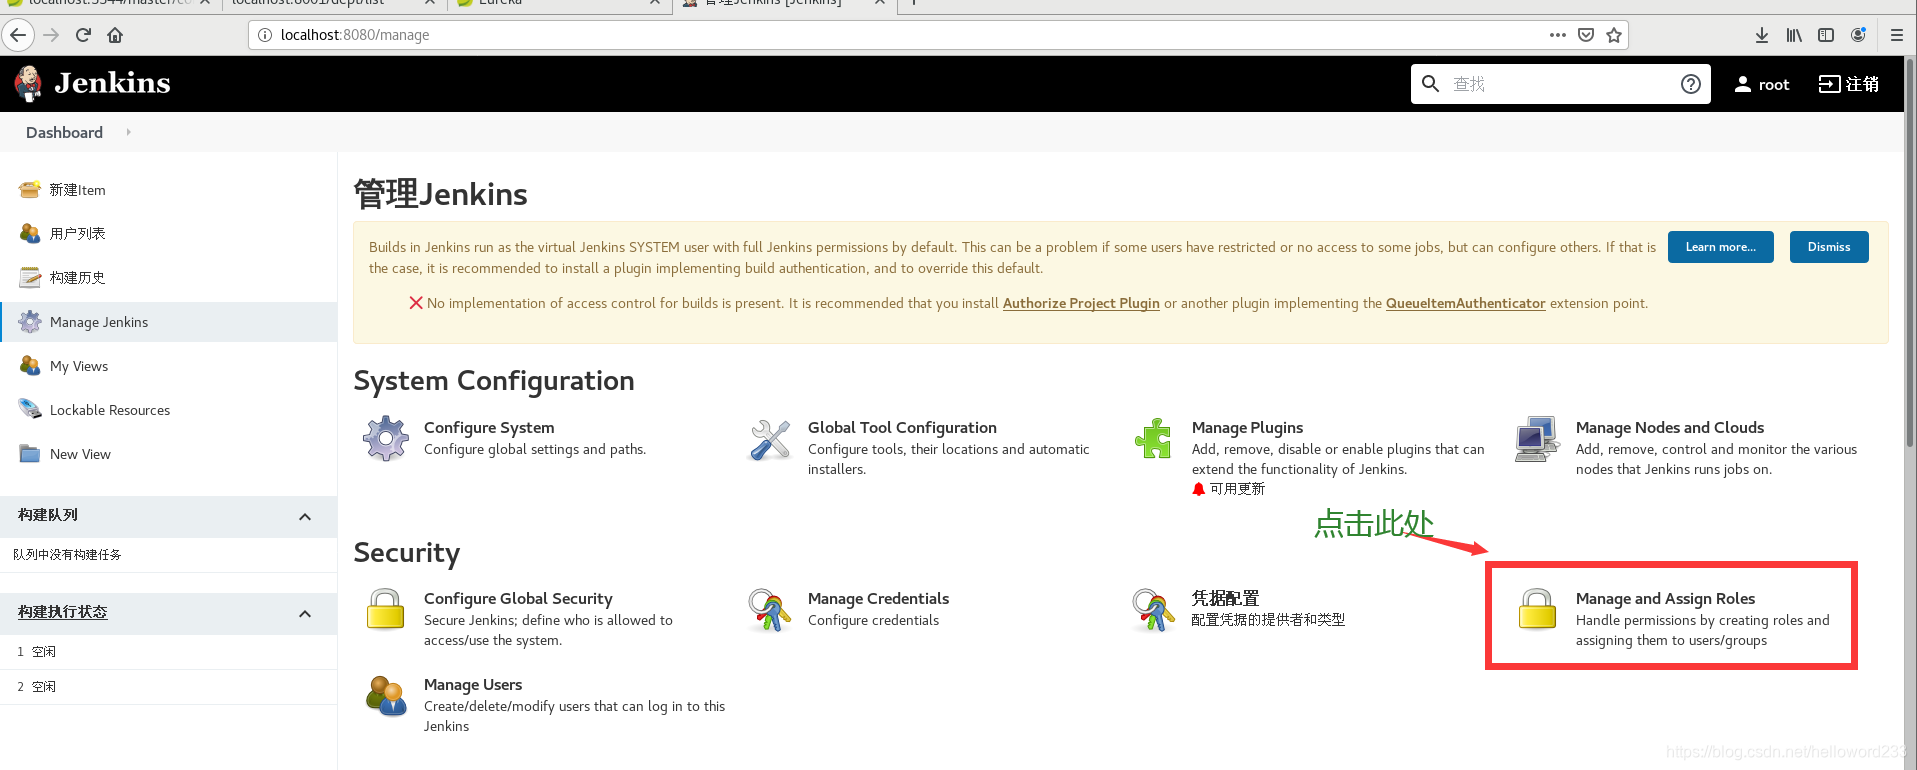Image resolution: width=1917 pixels, height=770 pixels.
Task: Click the Configure System gear icon
Action: pyautogui.click(x=386, y=438)
